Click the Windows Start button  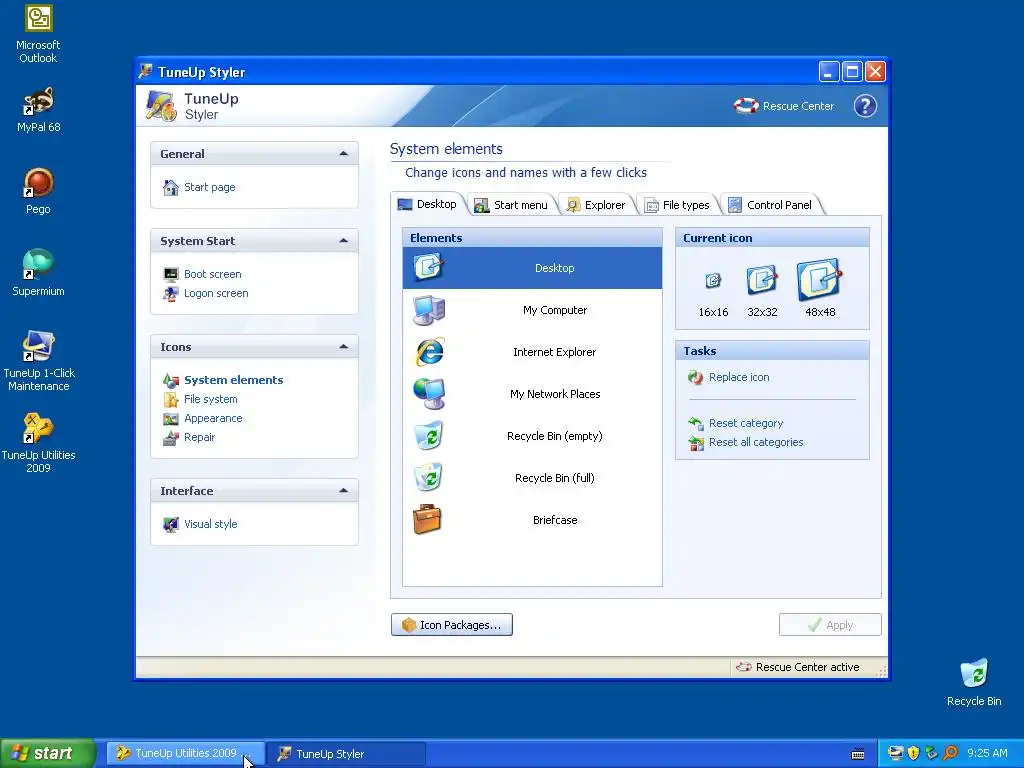click(x=48, y=753)
